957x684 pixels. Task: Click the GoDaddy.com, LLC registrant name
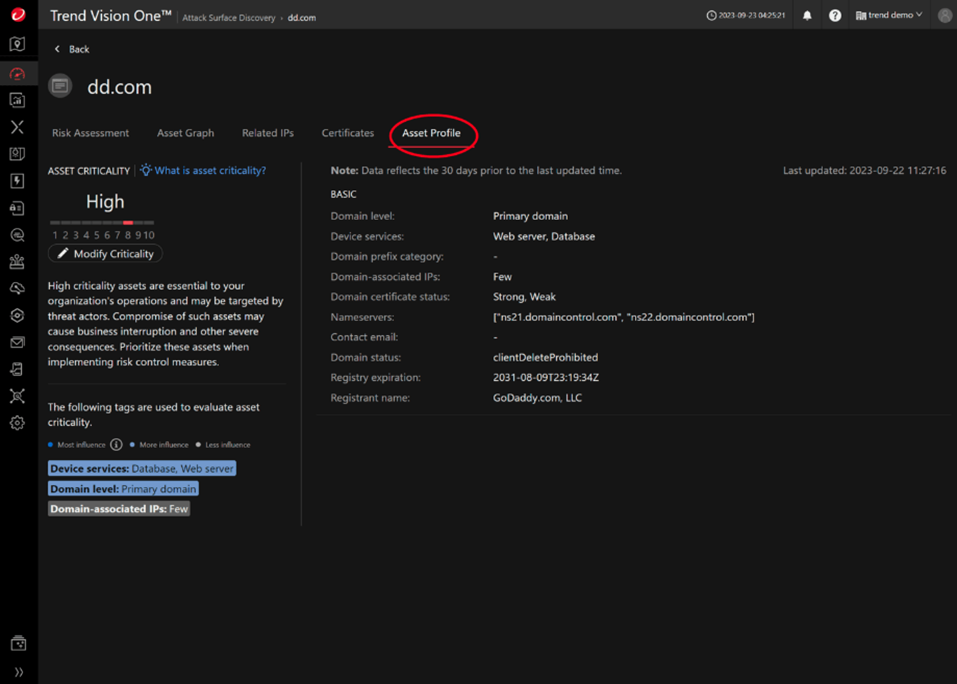[538, 398]
